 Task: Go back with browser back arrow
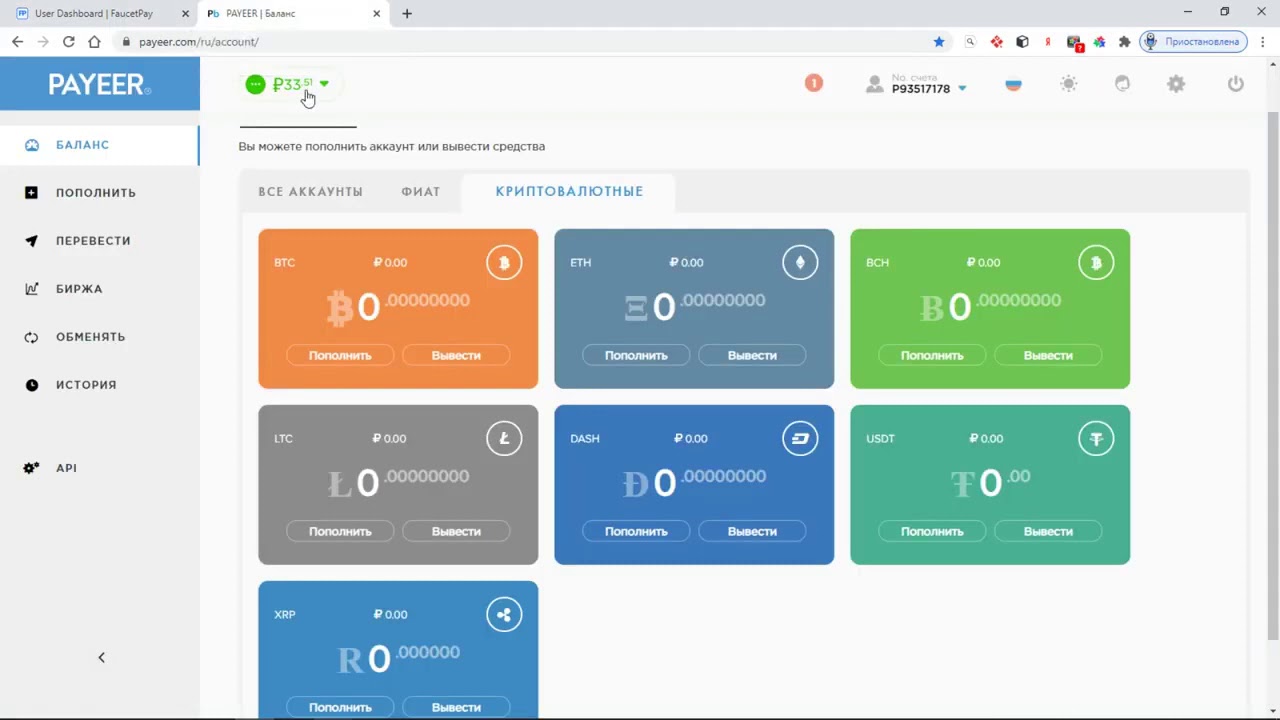tap(17, 42)
